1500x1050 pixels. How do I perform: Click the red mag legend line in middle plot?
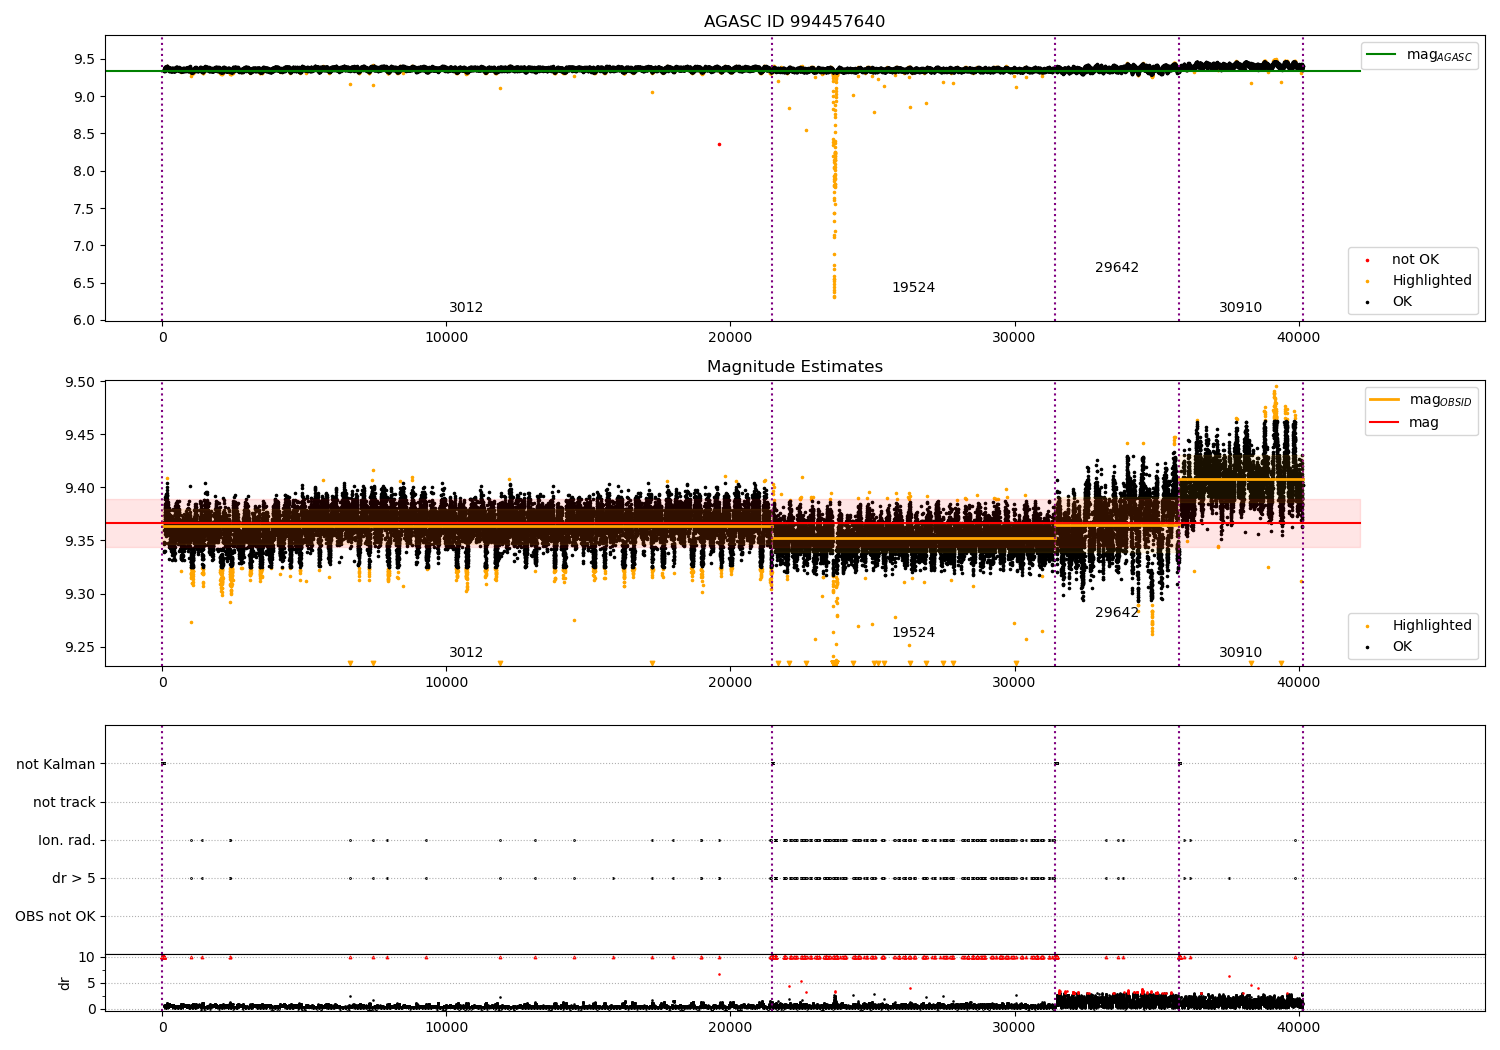(1385, 423)
